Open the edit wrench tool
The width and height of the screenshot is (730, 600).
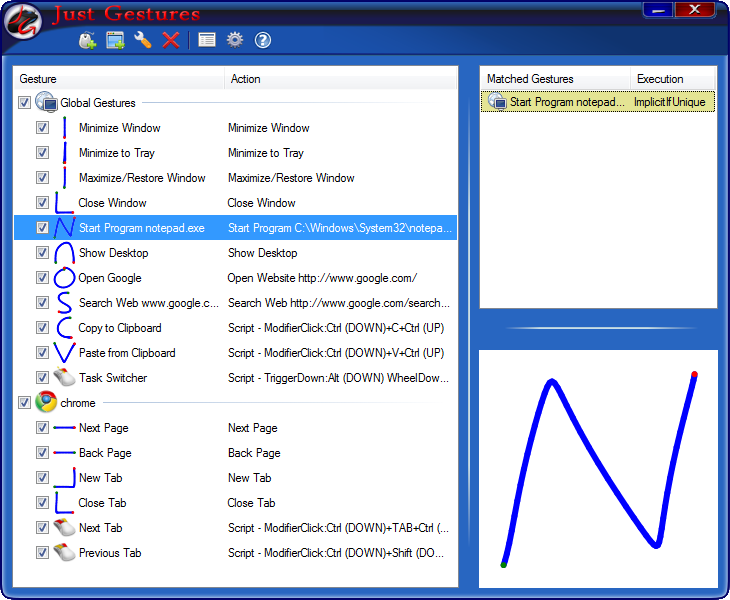coord(143,40)
